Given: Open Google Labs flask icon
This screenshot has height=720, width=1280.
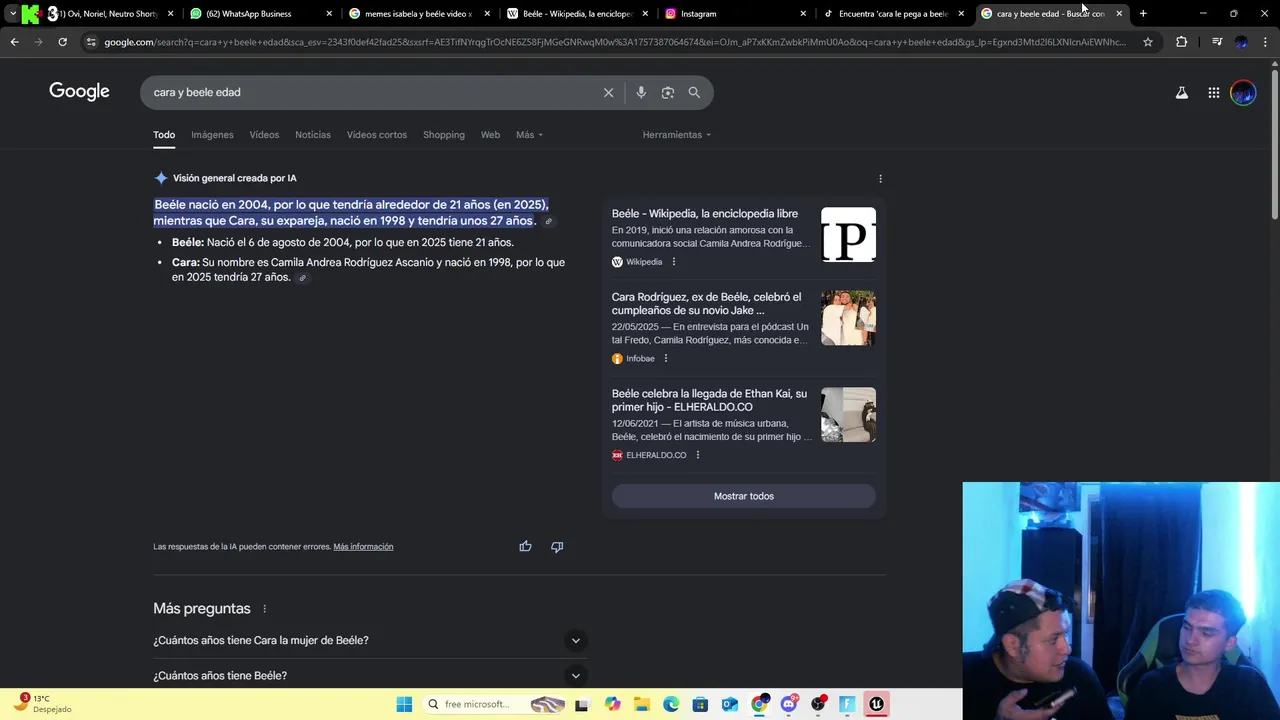Looking at the screenshot, I should point(1182,93).
